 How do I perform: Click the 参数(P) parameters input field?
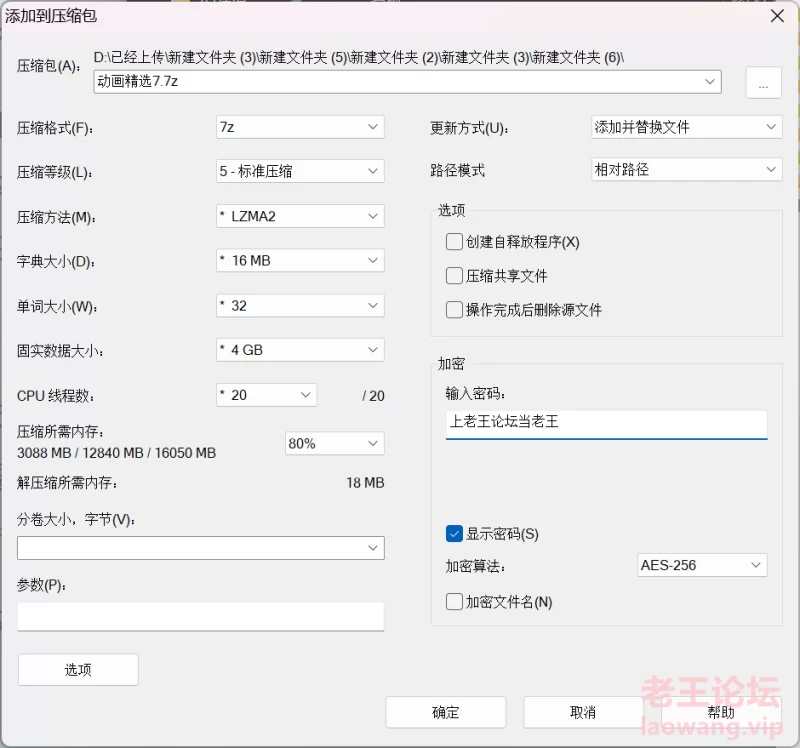[201, 616]
